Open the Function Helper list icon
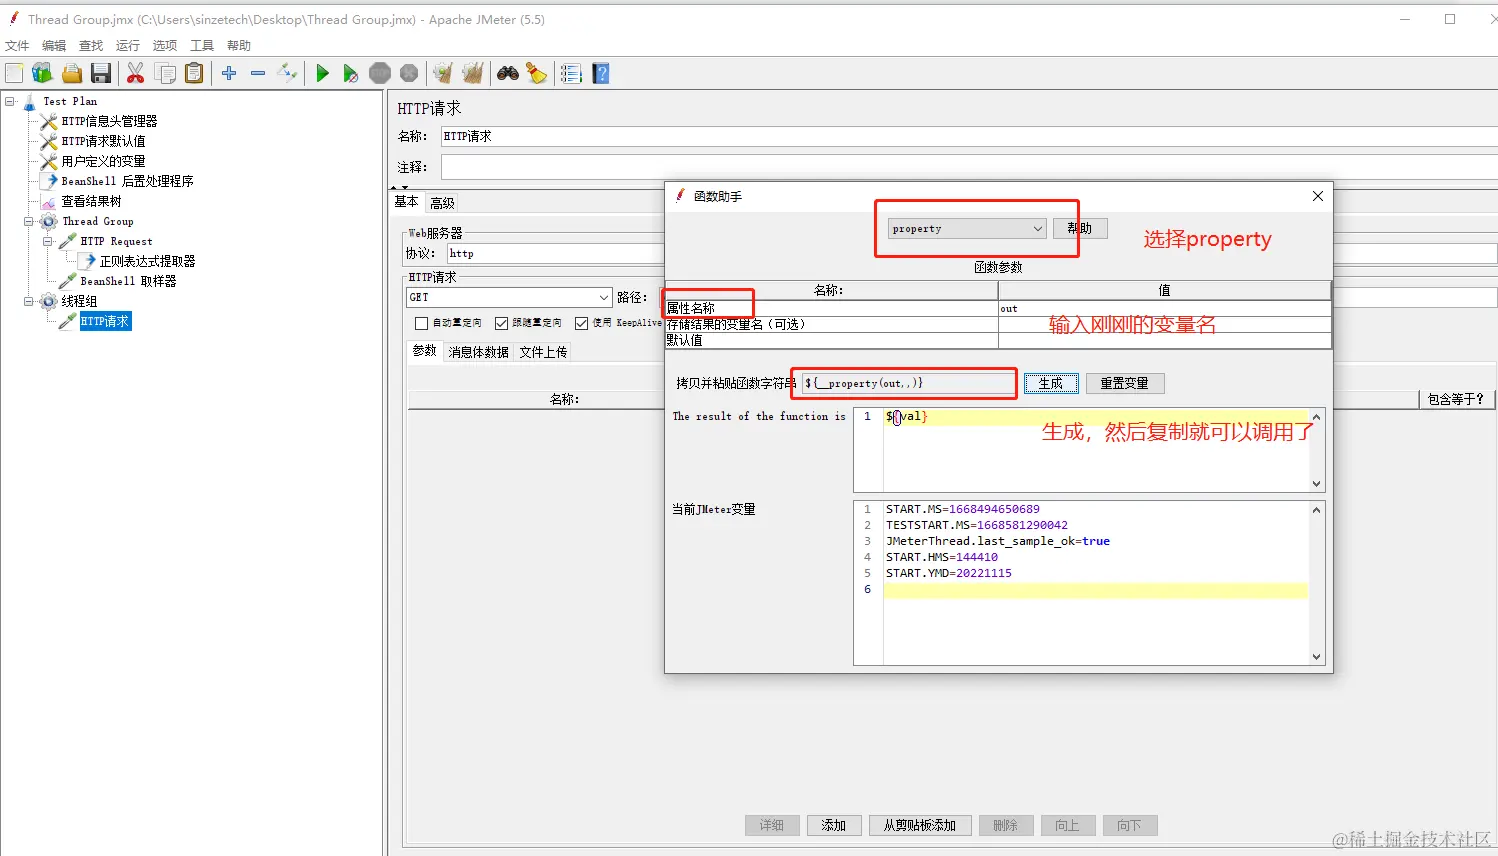Screen dimensions: 1498x856 tap(571, 73)
